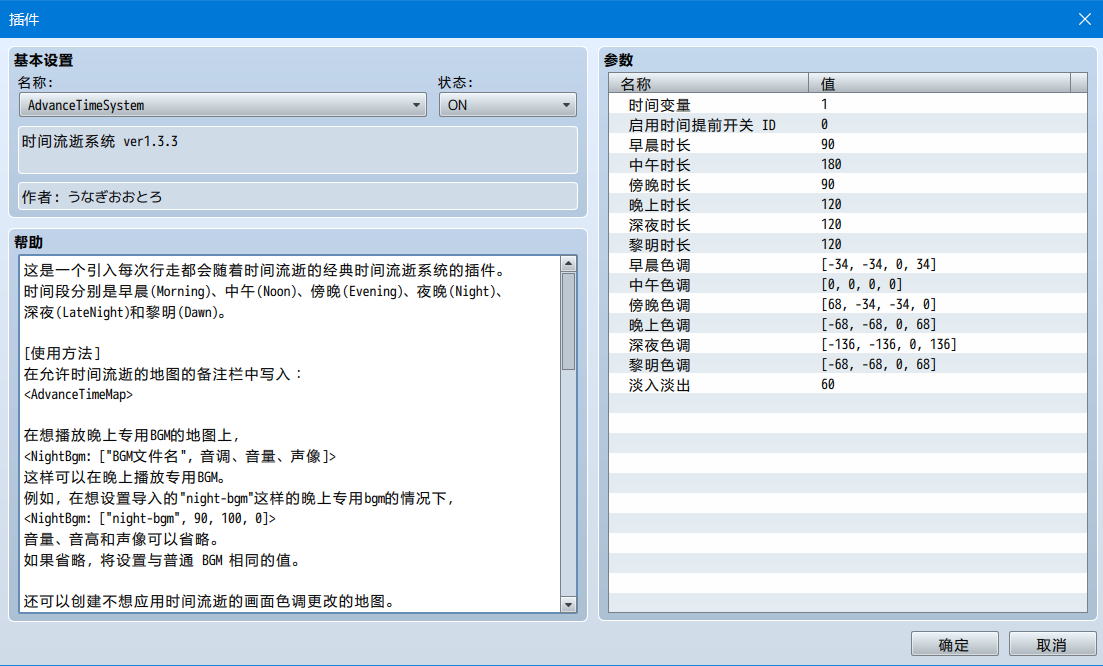Click the value [-34, -34, 0, 34]
The image size is (1103, 666).
[x=879, y=264]
